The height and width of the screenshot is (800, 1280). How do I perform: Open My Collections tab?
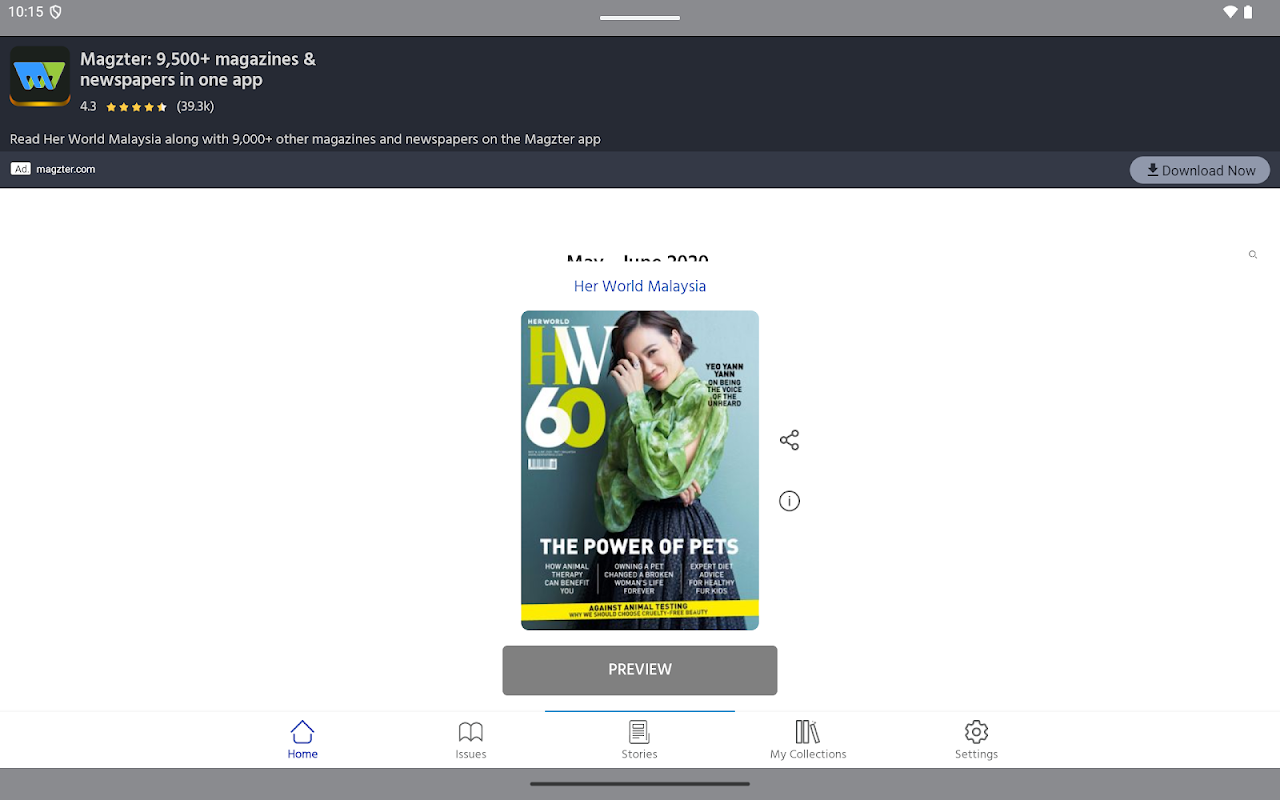[x=808, y=740]
